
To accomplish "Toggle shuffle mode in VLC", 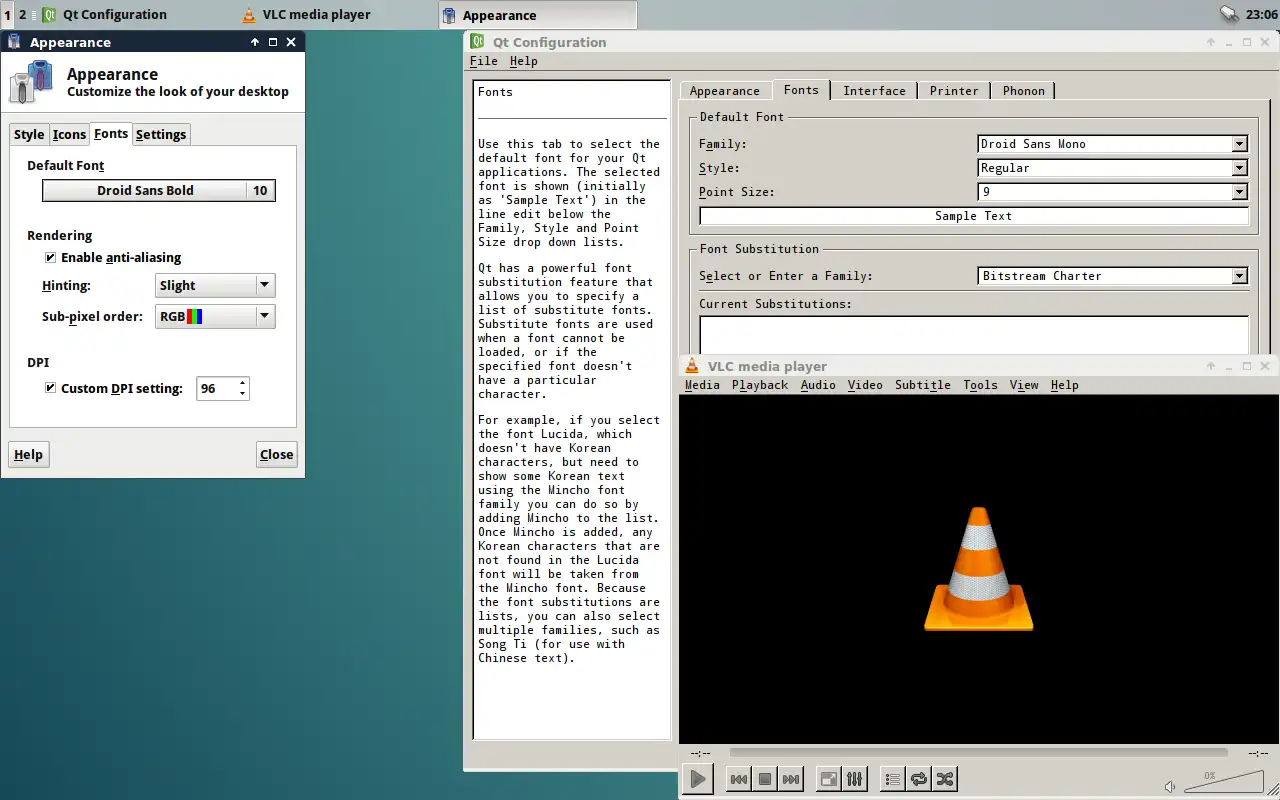I will pyautogui.click(x=945, y=779).
